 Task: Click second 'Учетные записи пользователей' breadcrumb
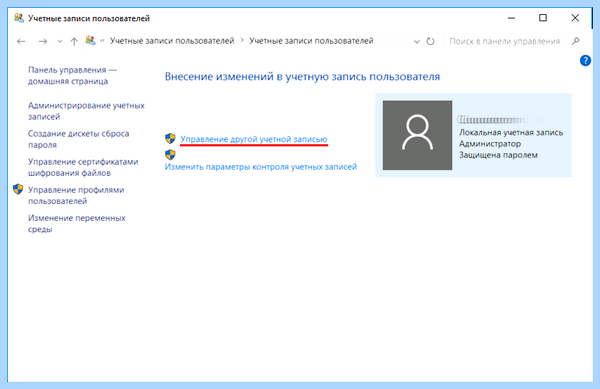pos(311,41)
